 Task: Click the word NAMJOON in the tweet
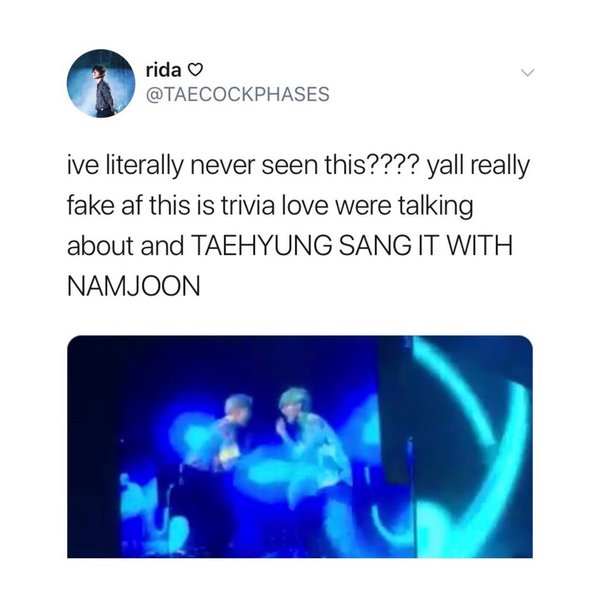click(134, 286)
